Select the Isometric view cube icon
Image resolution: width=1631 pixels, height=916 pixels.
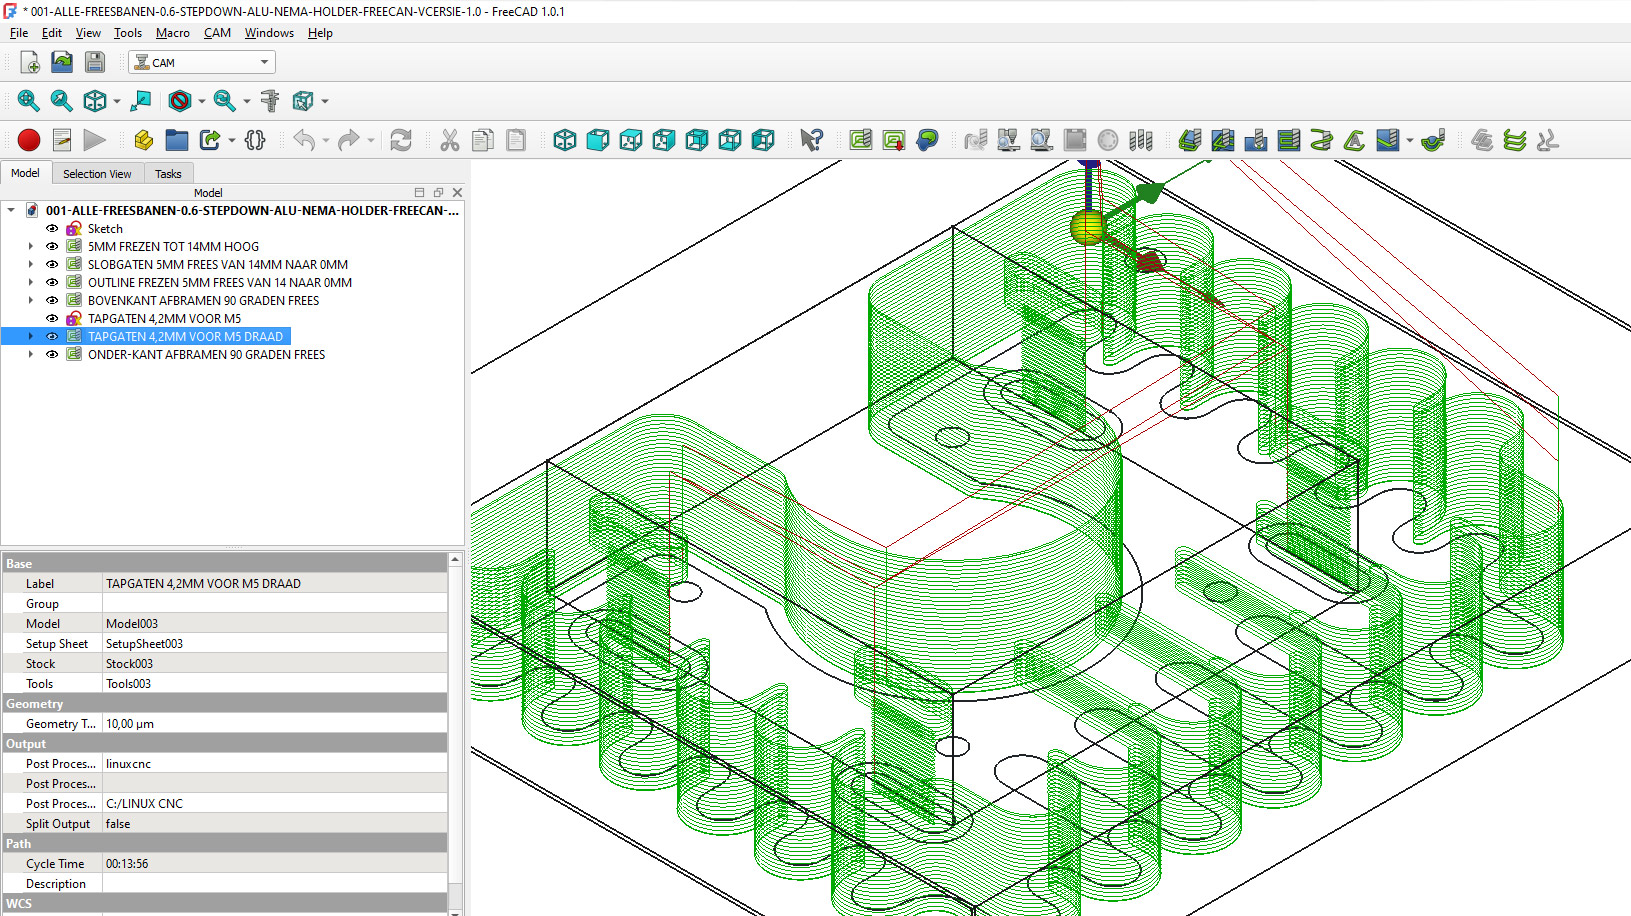(565, 141)
